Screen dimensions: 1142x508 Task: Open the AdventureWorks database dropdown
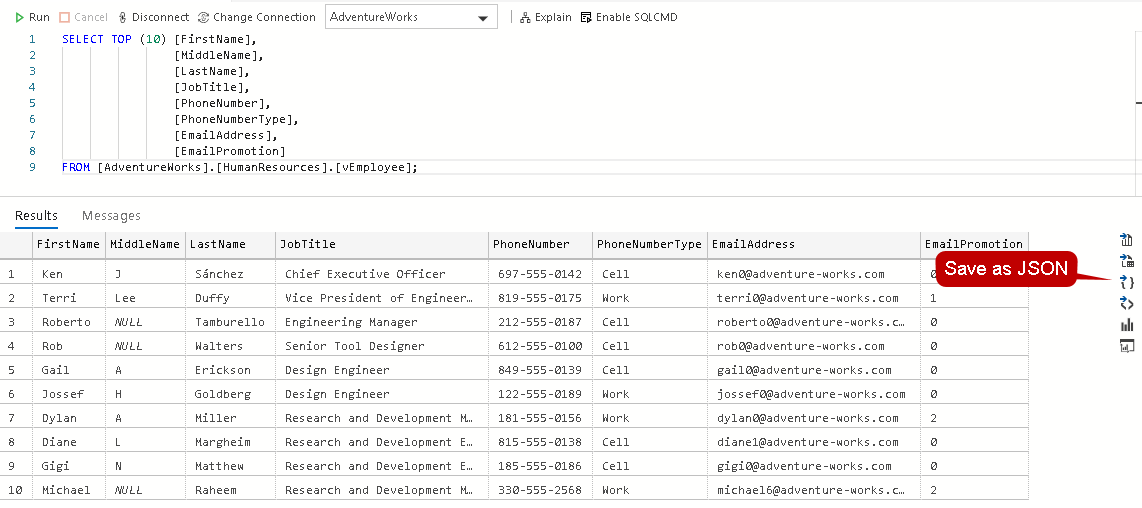coord(411,18)
